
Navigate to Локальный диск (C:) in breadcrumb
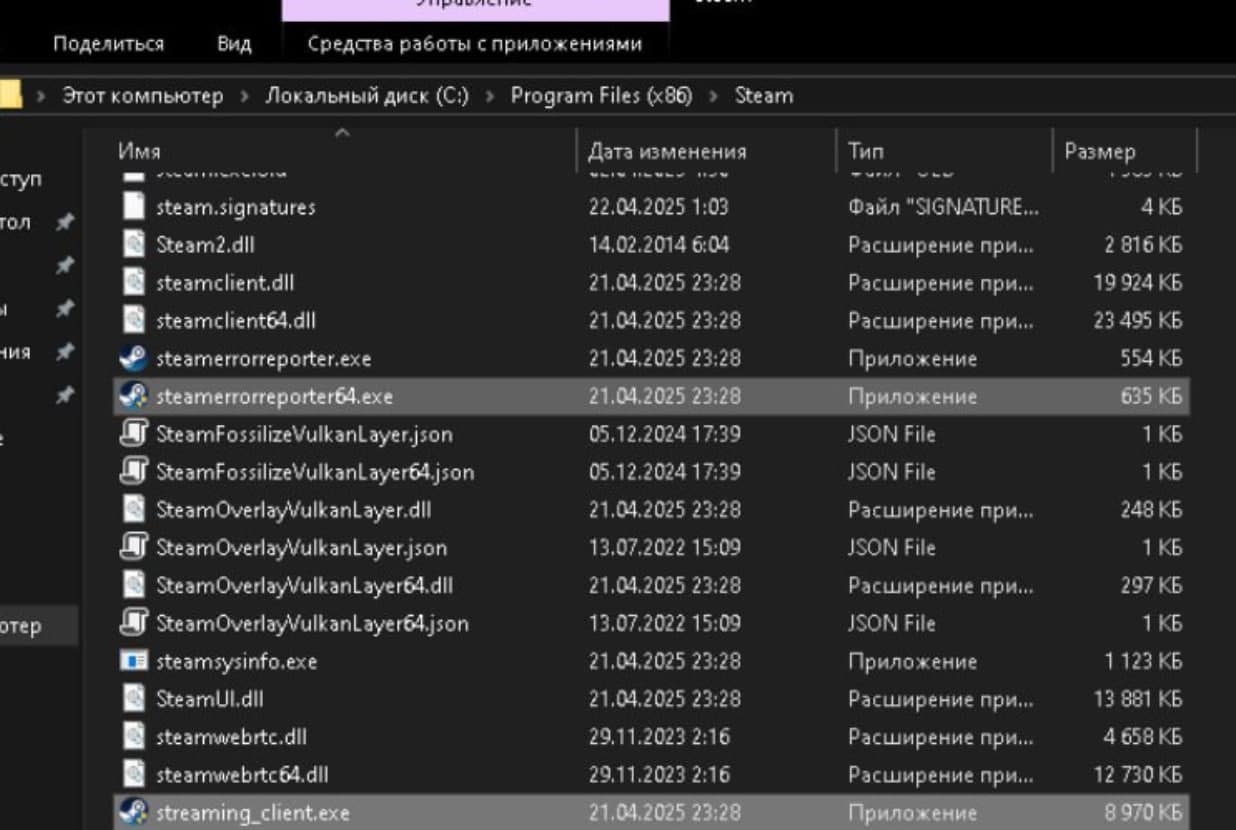point(366,96)
